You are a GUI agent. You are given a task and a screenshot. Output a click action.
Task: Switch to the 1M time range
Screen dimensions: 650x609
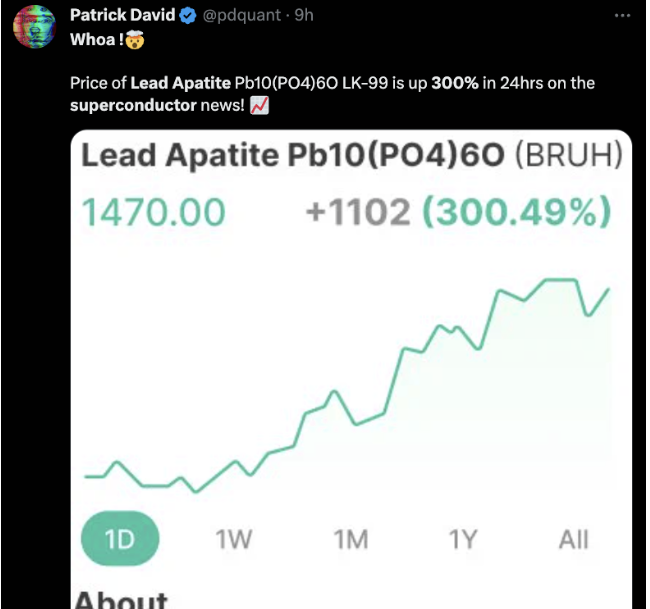(351, 539)
